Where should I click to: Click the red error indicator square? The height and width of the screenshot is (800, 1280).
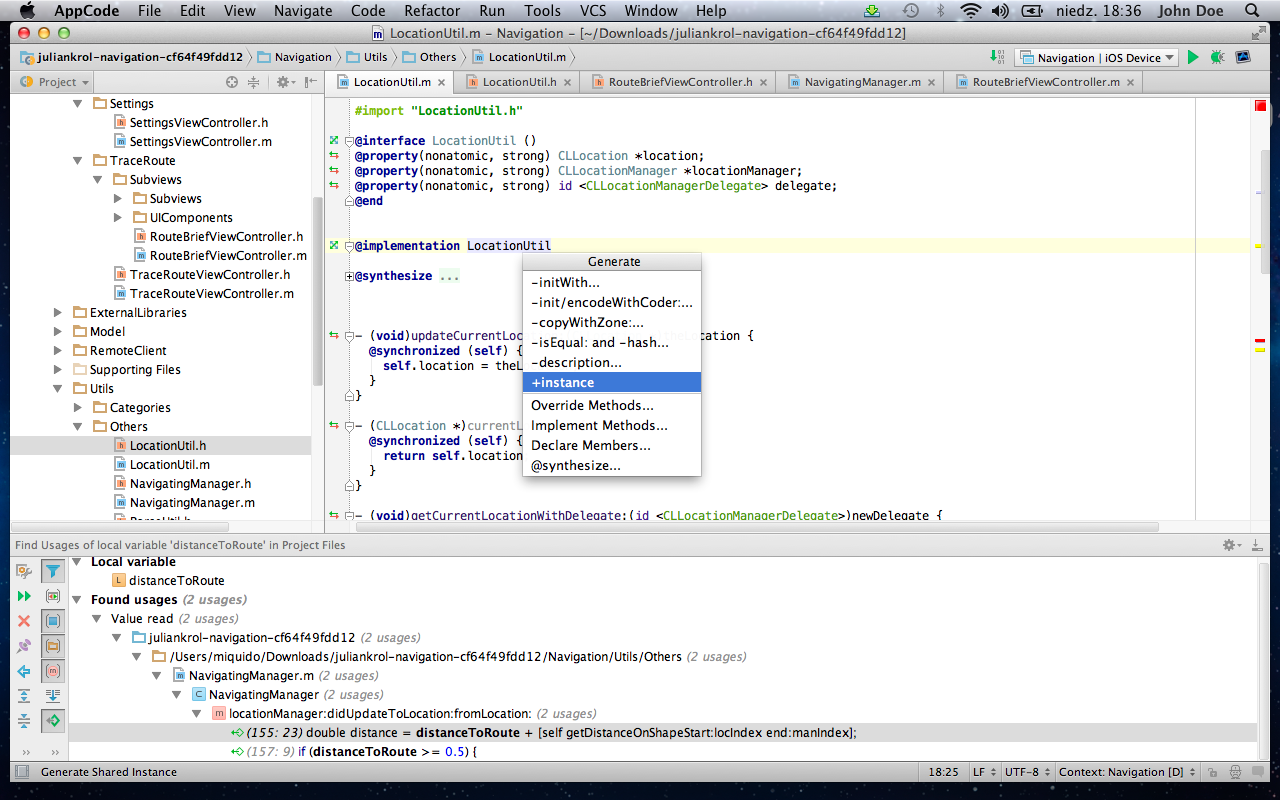(1260, 105)
